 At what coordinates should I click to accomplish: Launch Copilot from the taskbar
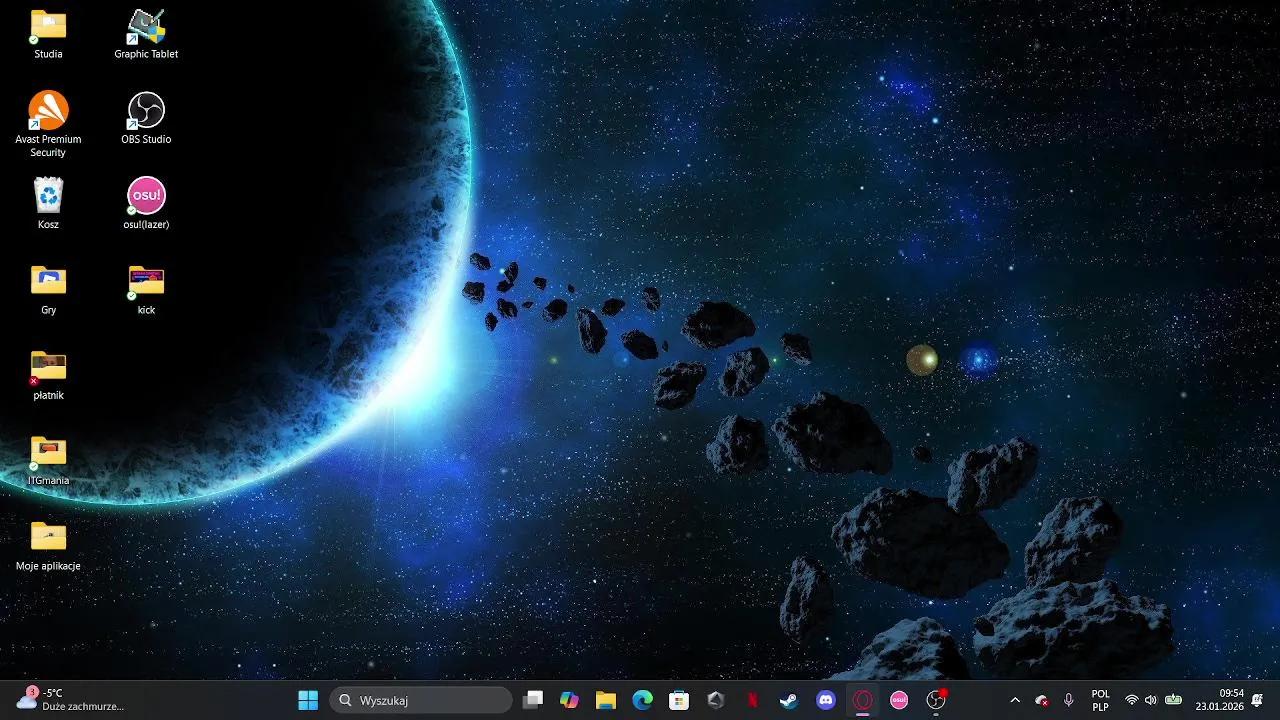point(569,700)
